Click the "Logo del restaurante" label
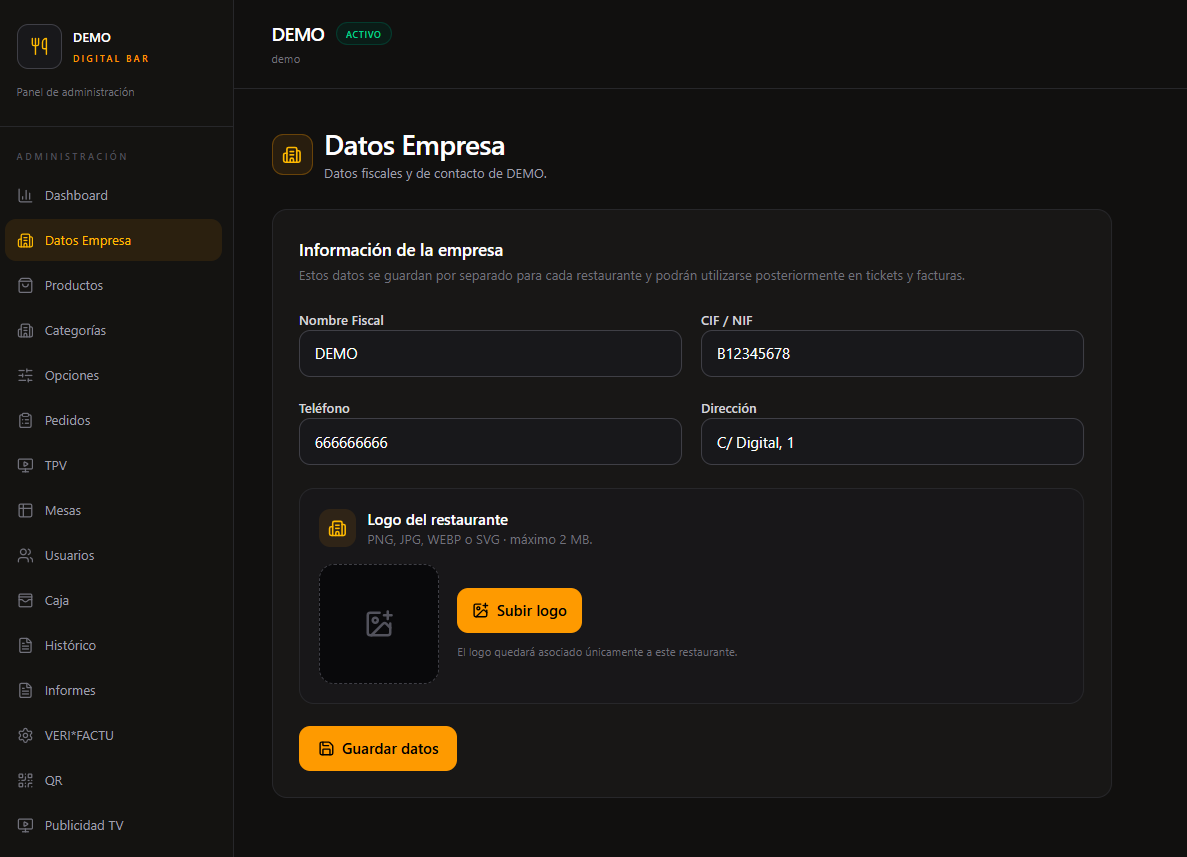This screenshot has height=857, width=1187. pos(438,520)
